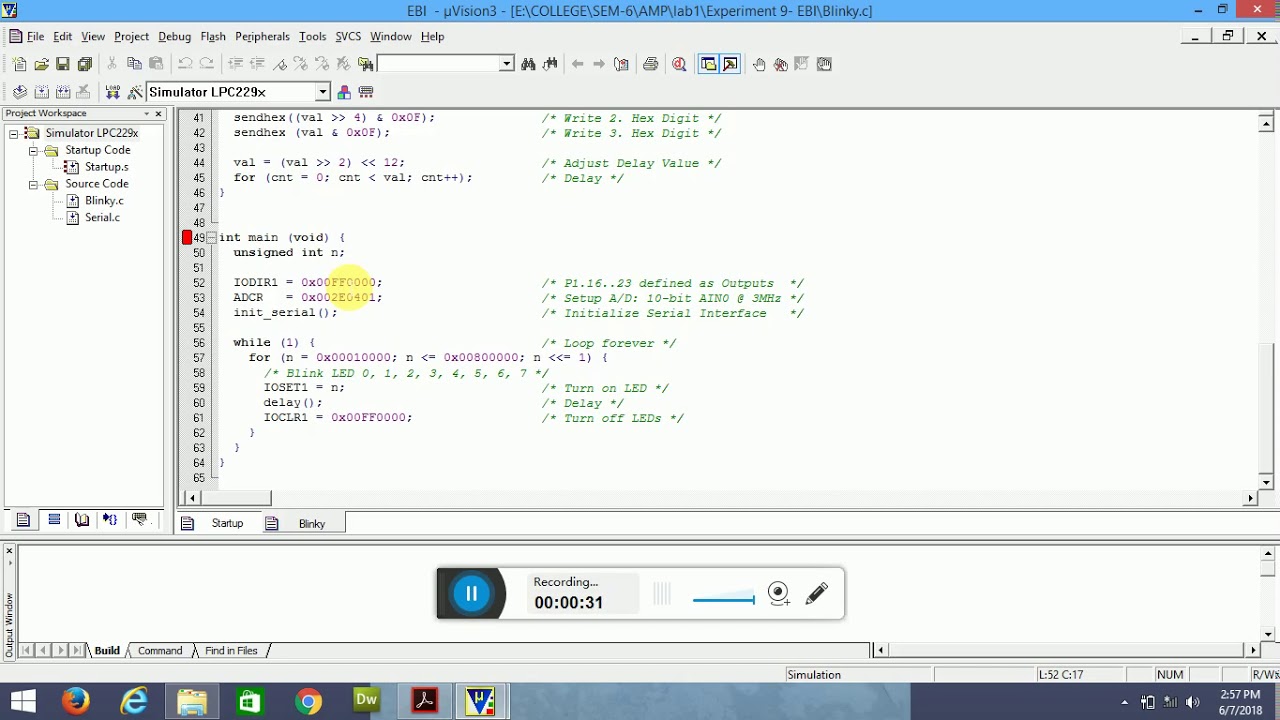
Task: Click editor vertical scrollbar down arrow
Action: (x=1266, y=483)
